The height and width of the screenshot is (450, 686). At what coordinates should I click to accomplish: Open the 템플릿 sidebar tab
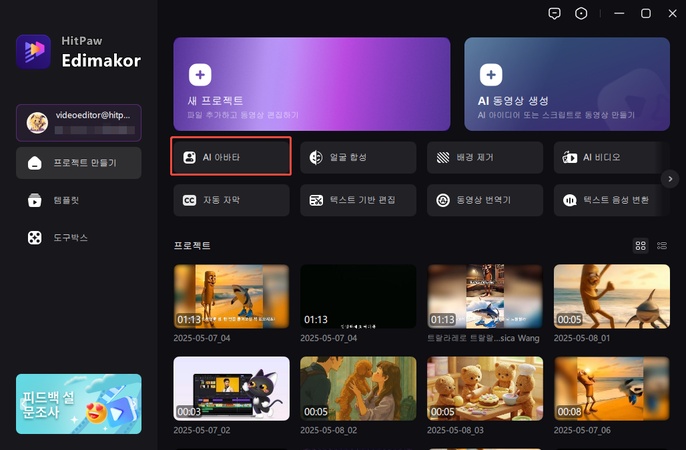tap(79, 200)
